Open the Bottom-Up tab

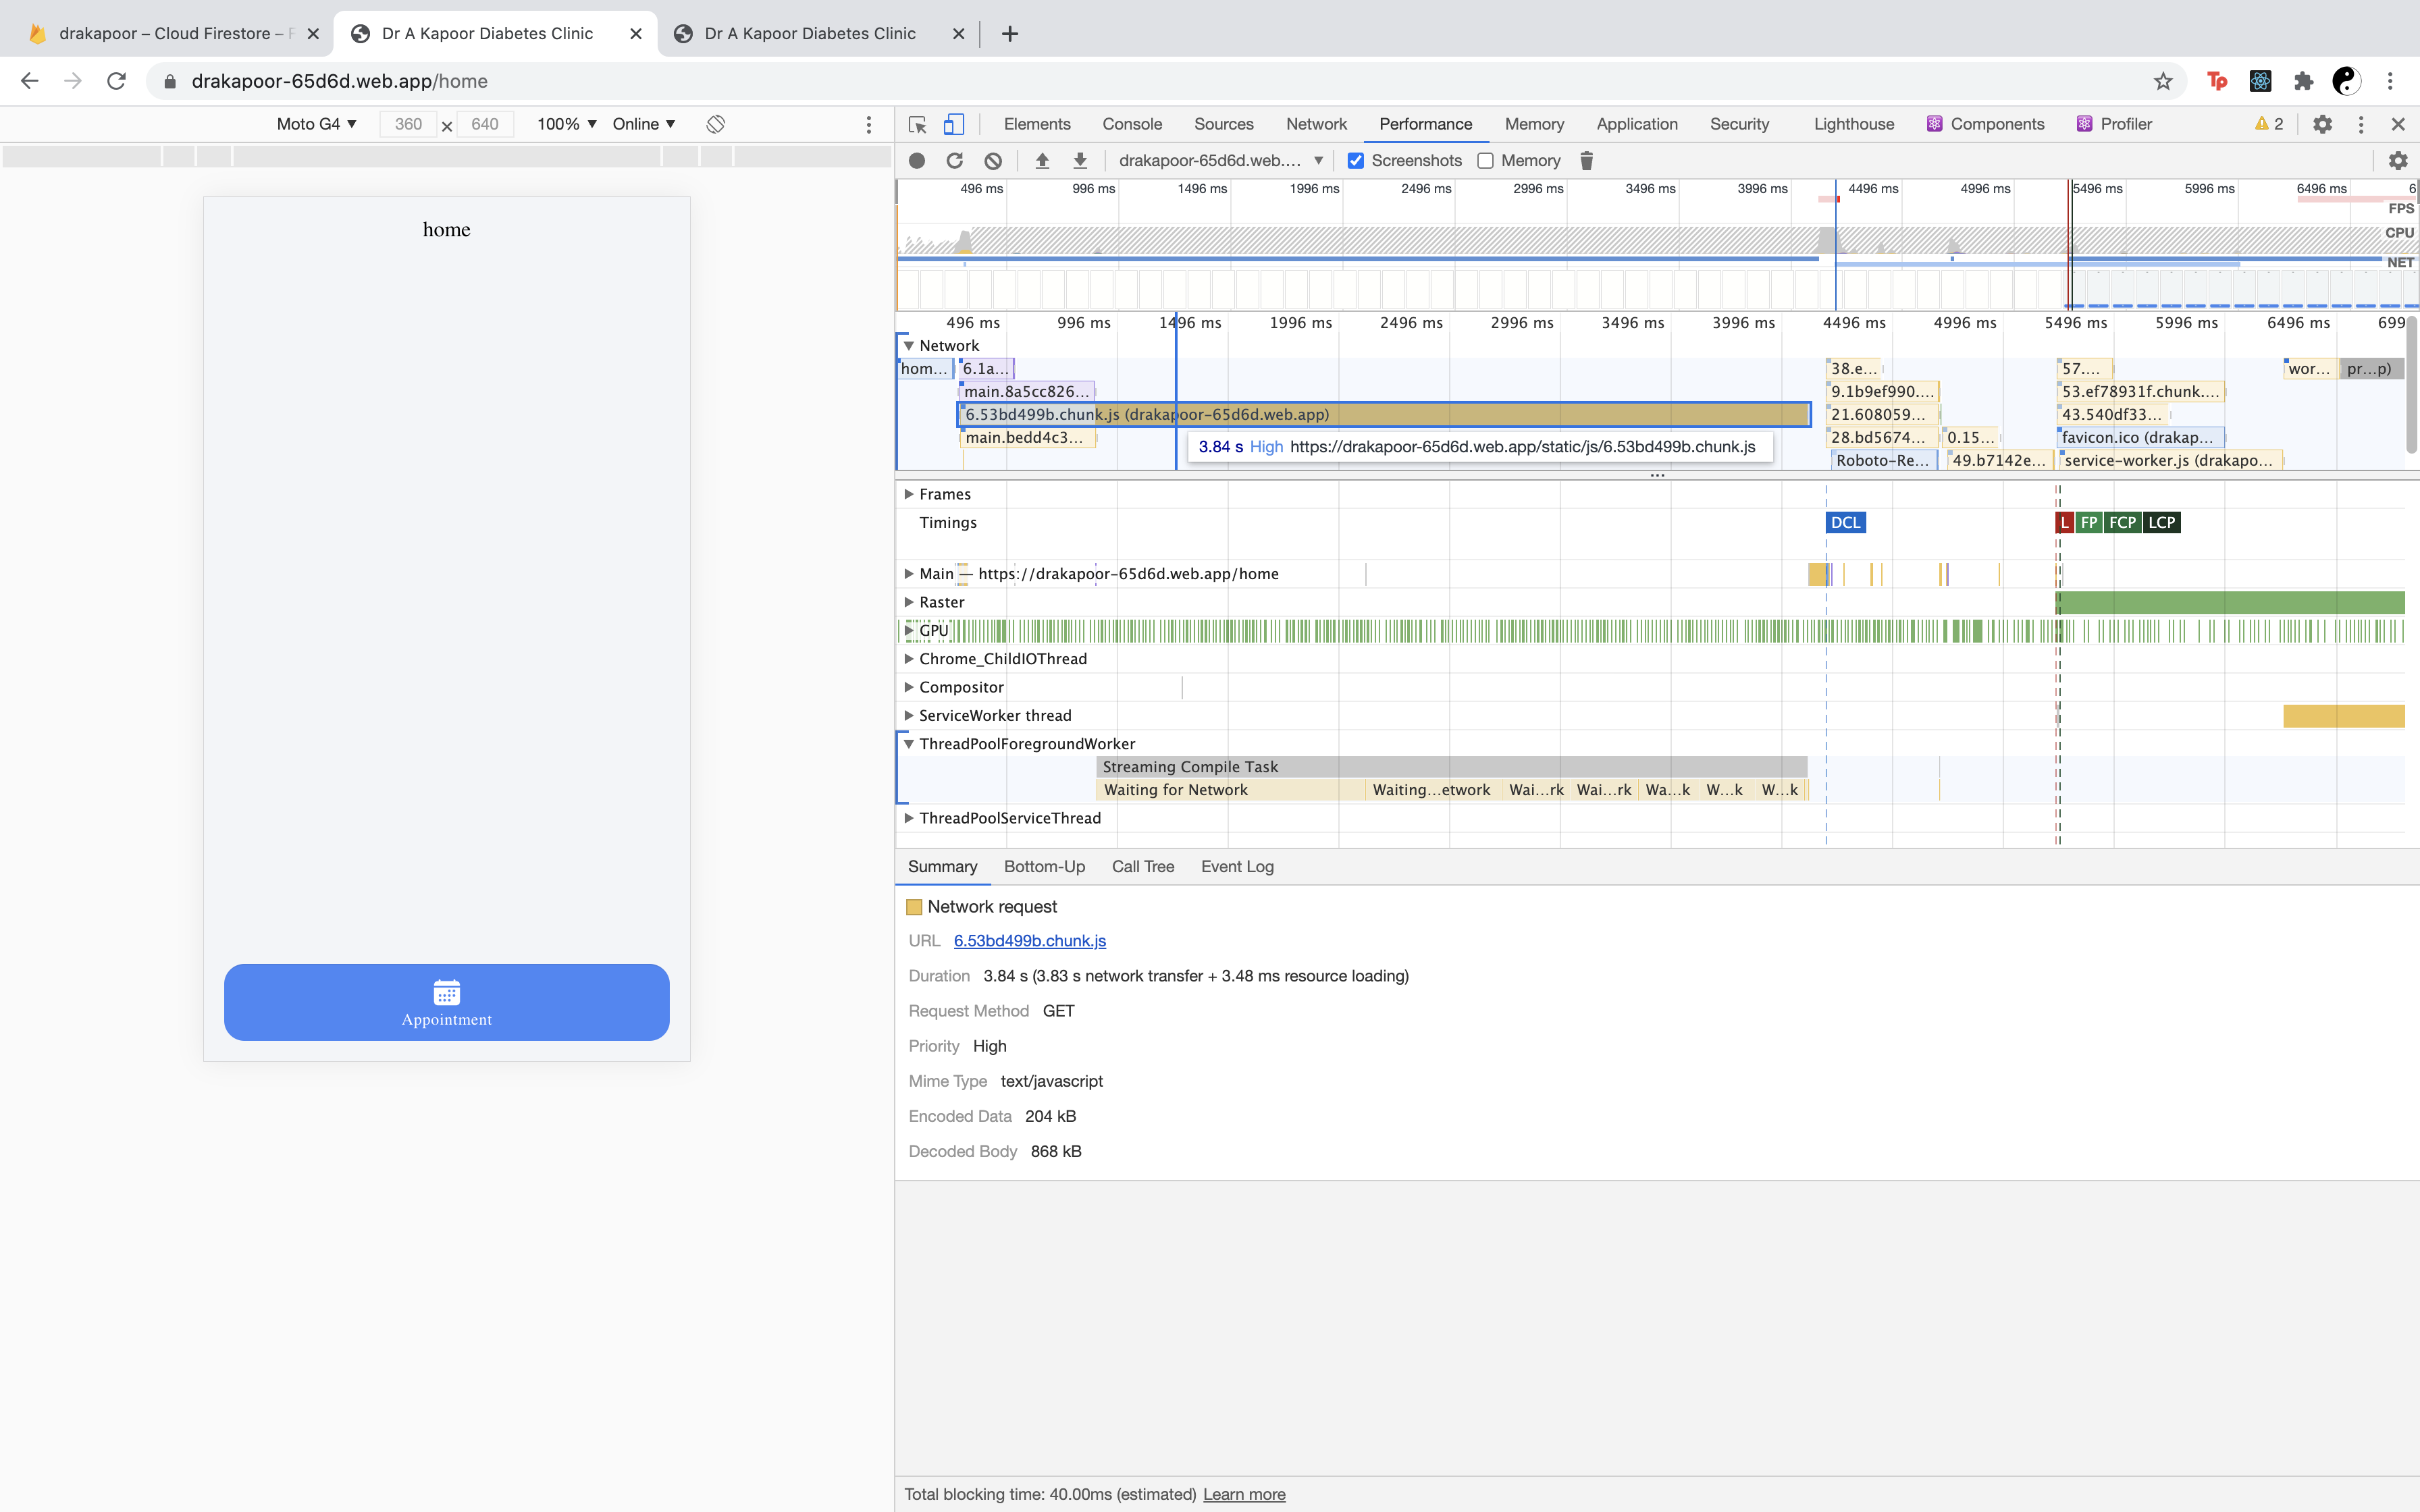click(1044, 866)
